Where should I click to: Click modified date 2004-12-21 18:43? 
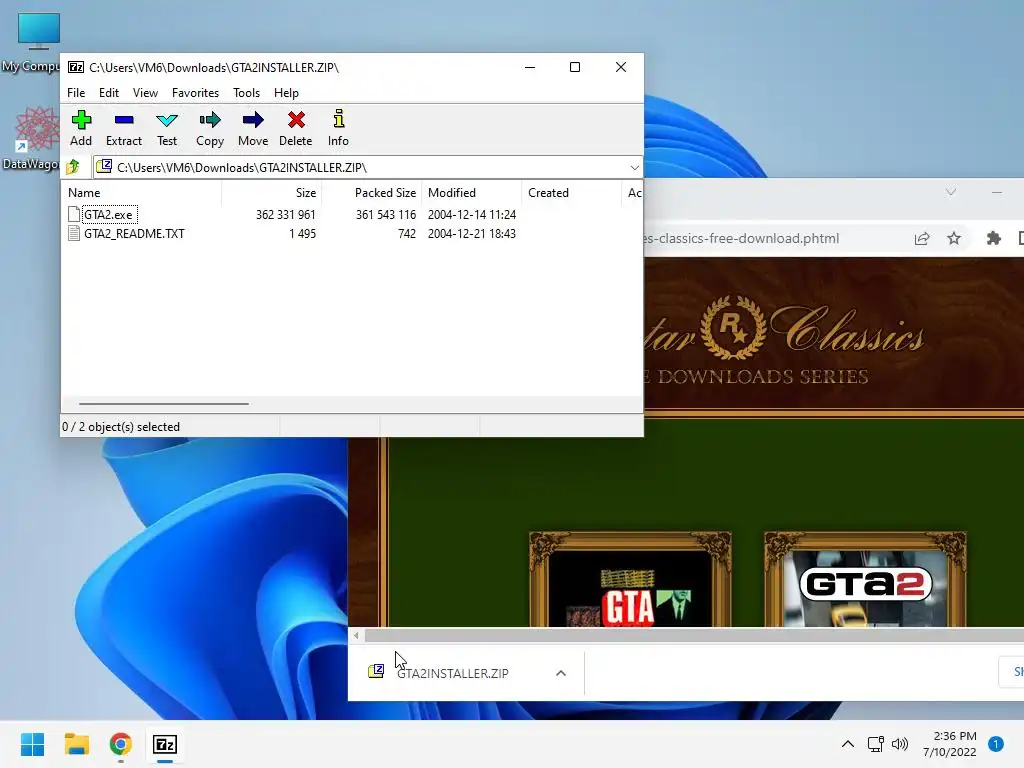[472, 234]
